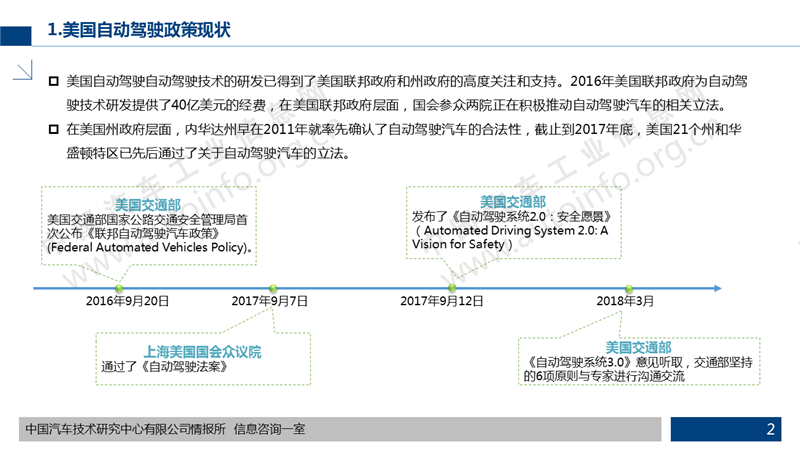Click the arrowhead at the timeline end
This screenshot has height=450, width=800.
717,288
